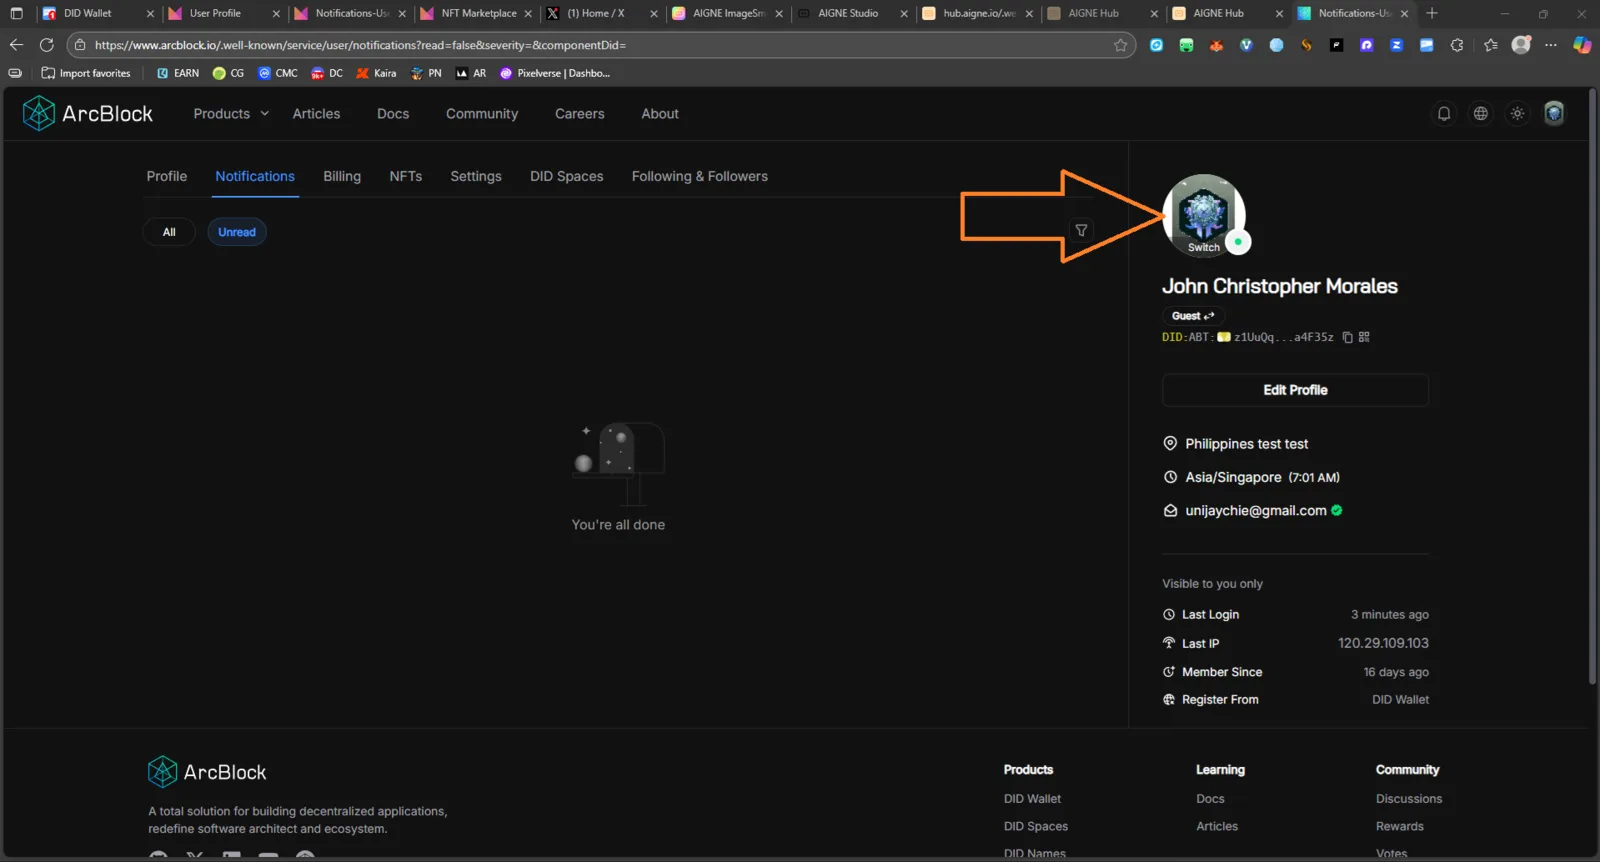Viewport: 1600px width, 862px height.
Task: Open the browser favorites list
Action: (1491, 45)
